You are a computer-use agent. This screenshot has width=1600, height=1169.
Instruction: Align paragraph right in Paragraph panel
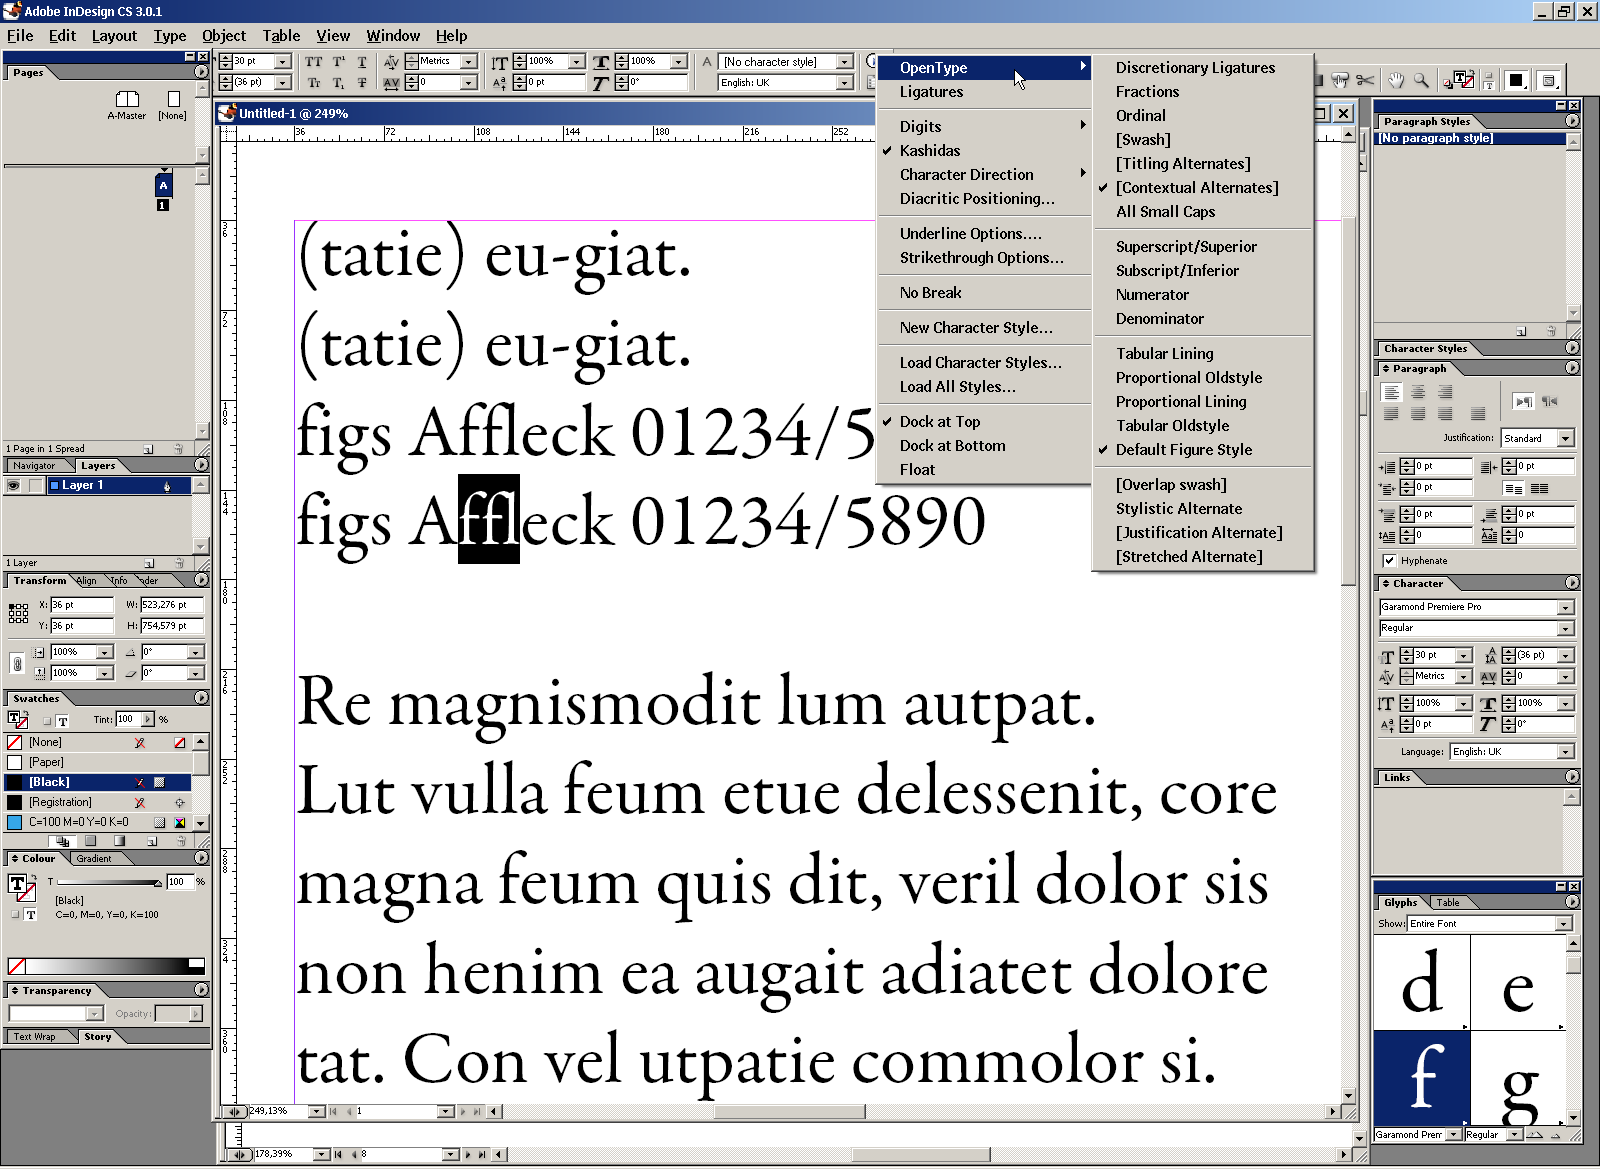pos(1445,392)
